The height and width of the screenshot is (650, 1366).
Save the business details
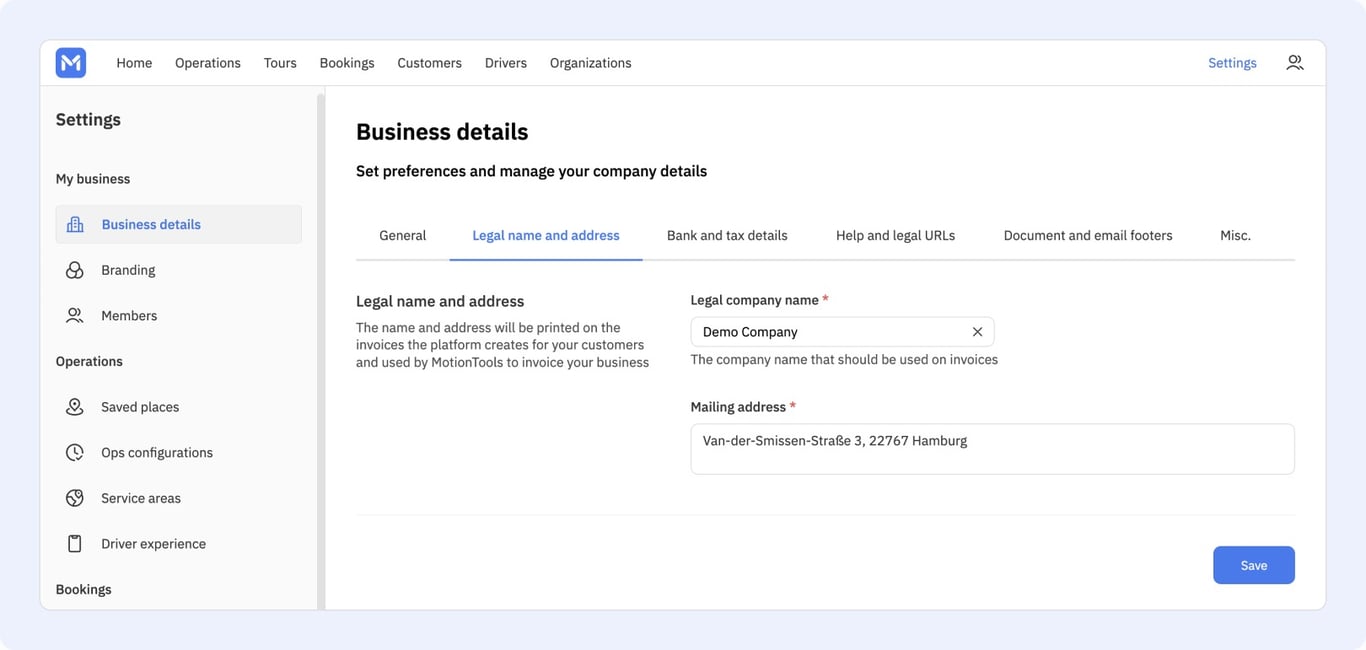click(x=1254, y=565)
